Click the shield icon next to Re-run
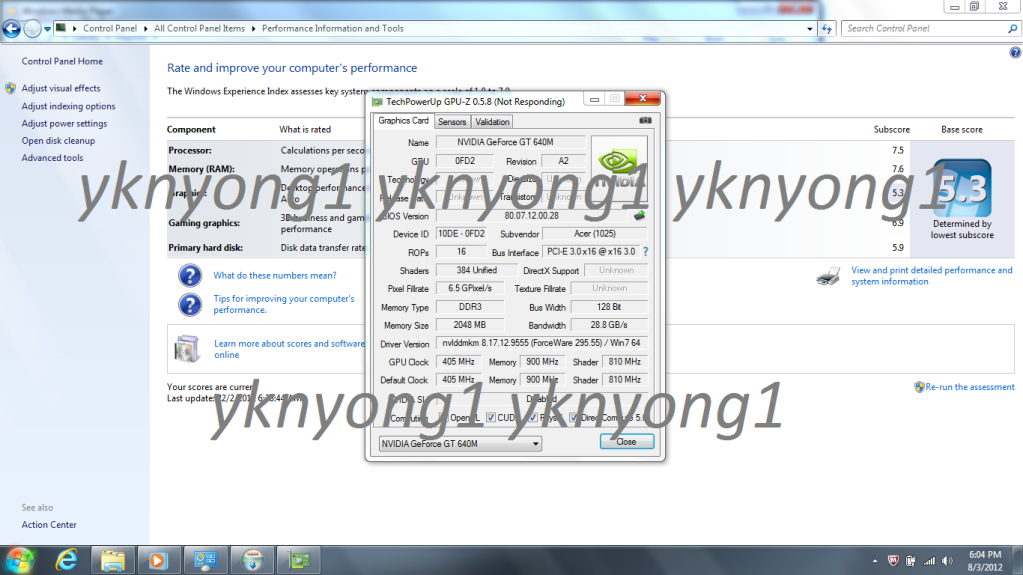 tap(919, 387)
